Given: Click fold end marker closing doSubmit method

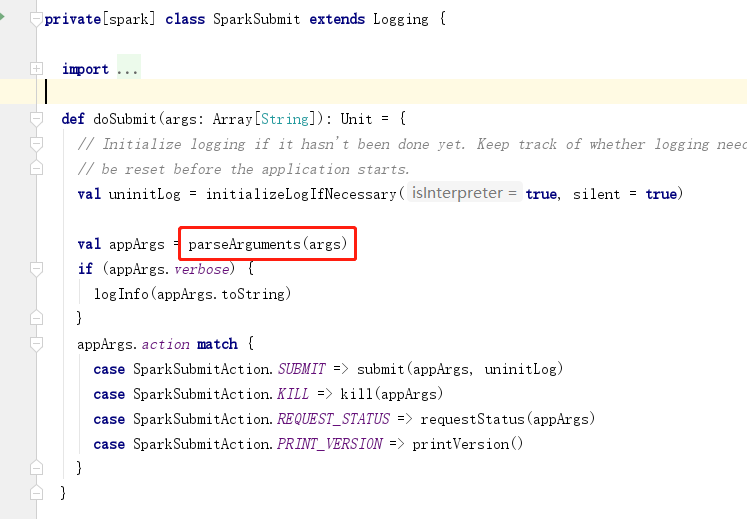Looking at the screenshot, I should click(36, 492).
